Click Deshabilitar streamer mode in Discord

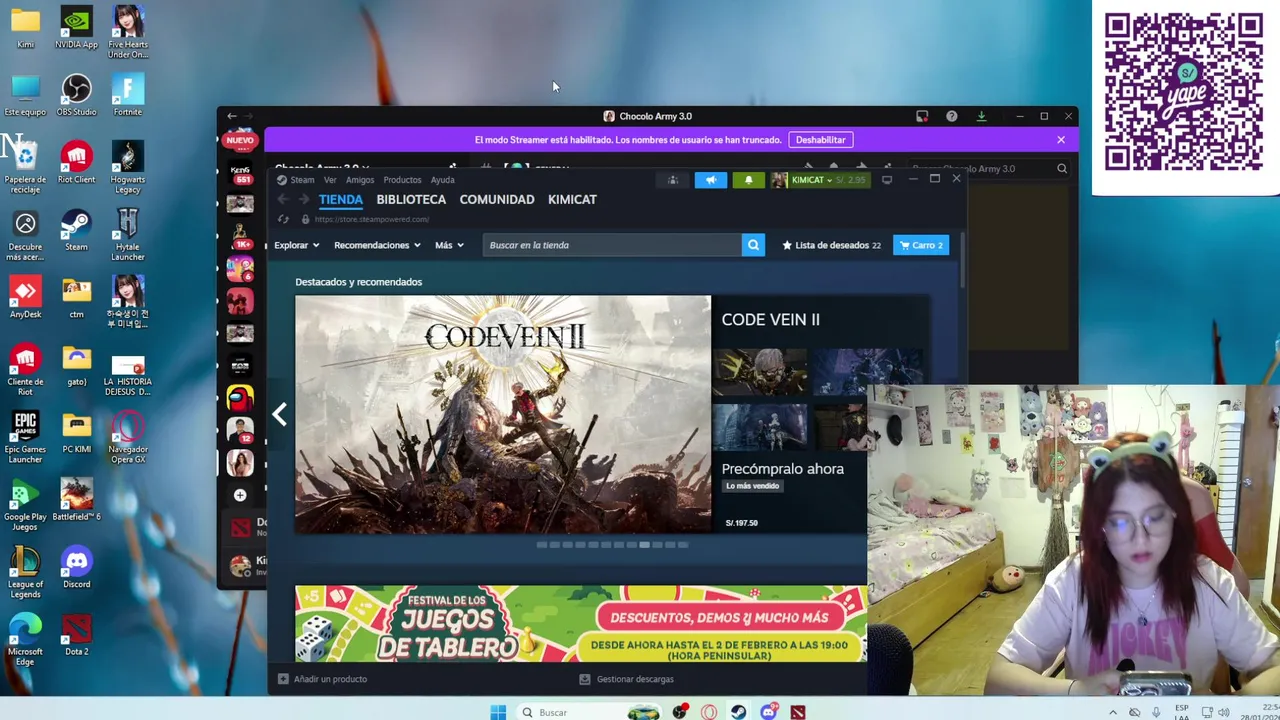click(x=821, y=140)
